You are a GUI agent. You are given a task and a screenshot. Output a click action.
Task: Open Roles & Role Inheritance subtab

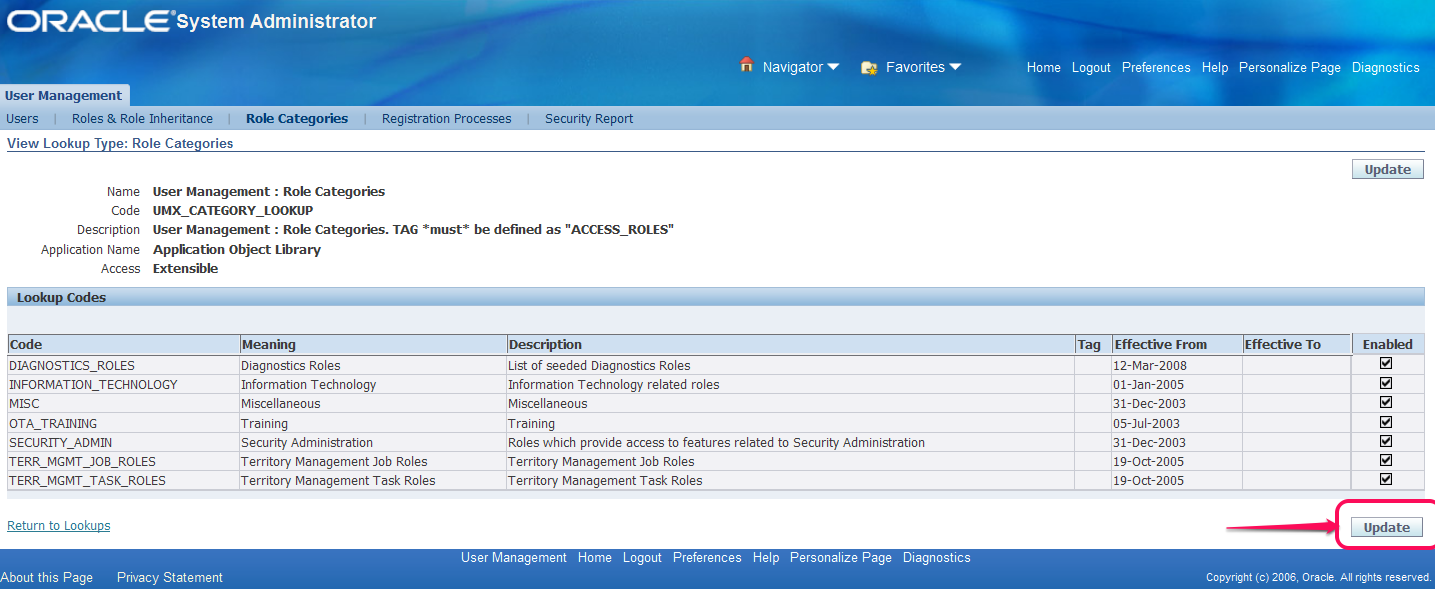pyautogui.click(x=142, y=119)
